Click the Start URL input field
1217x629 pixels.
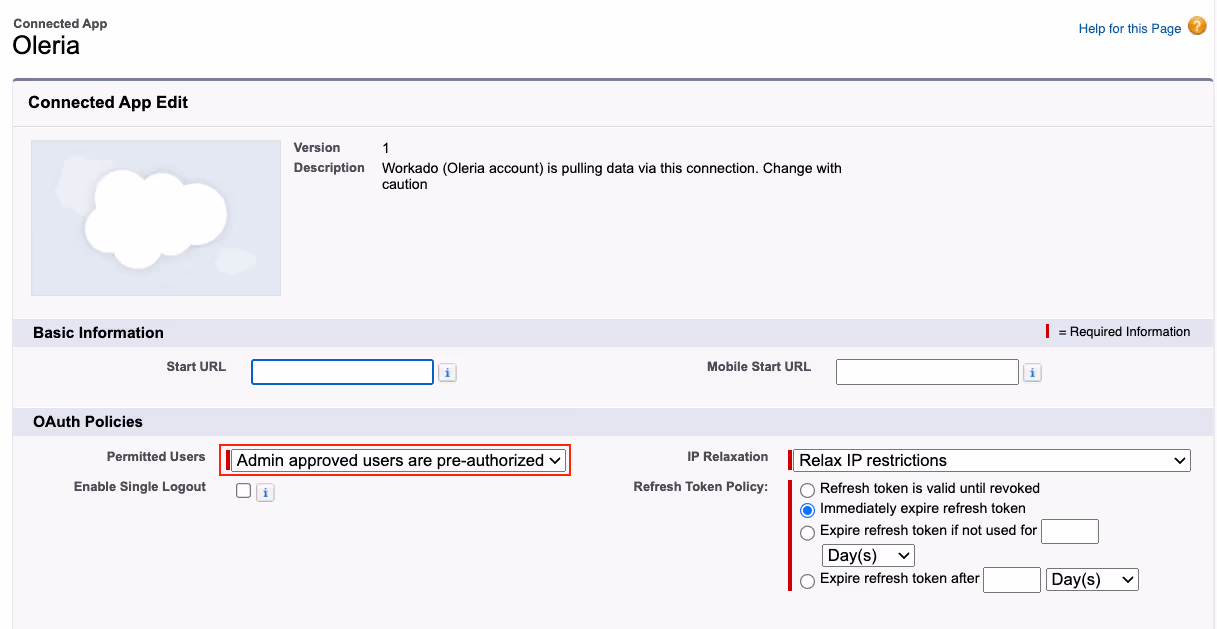(342, 372)
